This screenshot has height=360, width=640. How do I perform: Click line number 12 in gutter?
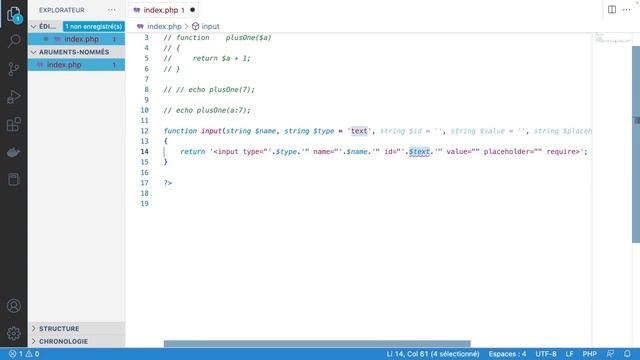(144, 131)
